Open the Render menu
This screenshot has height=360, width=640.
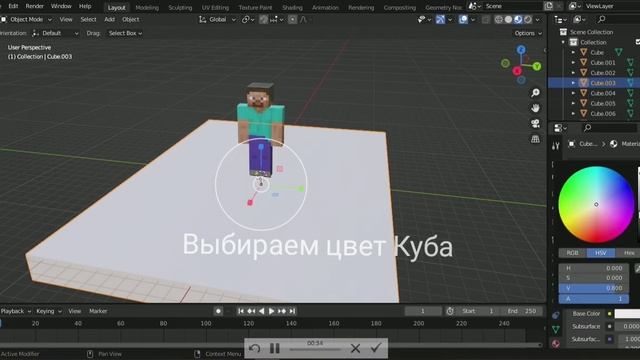tap(35, 6)
